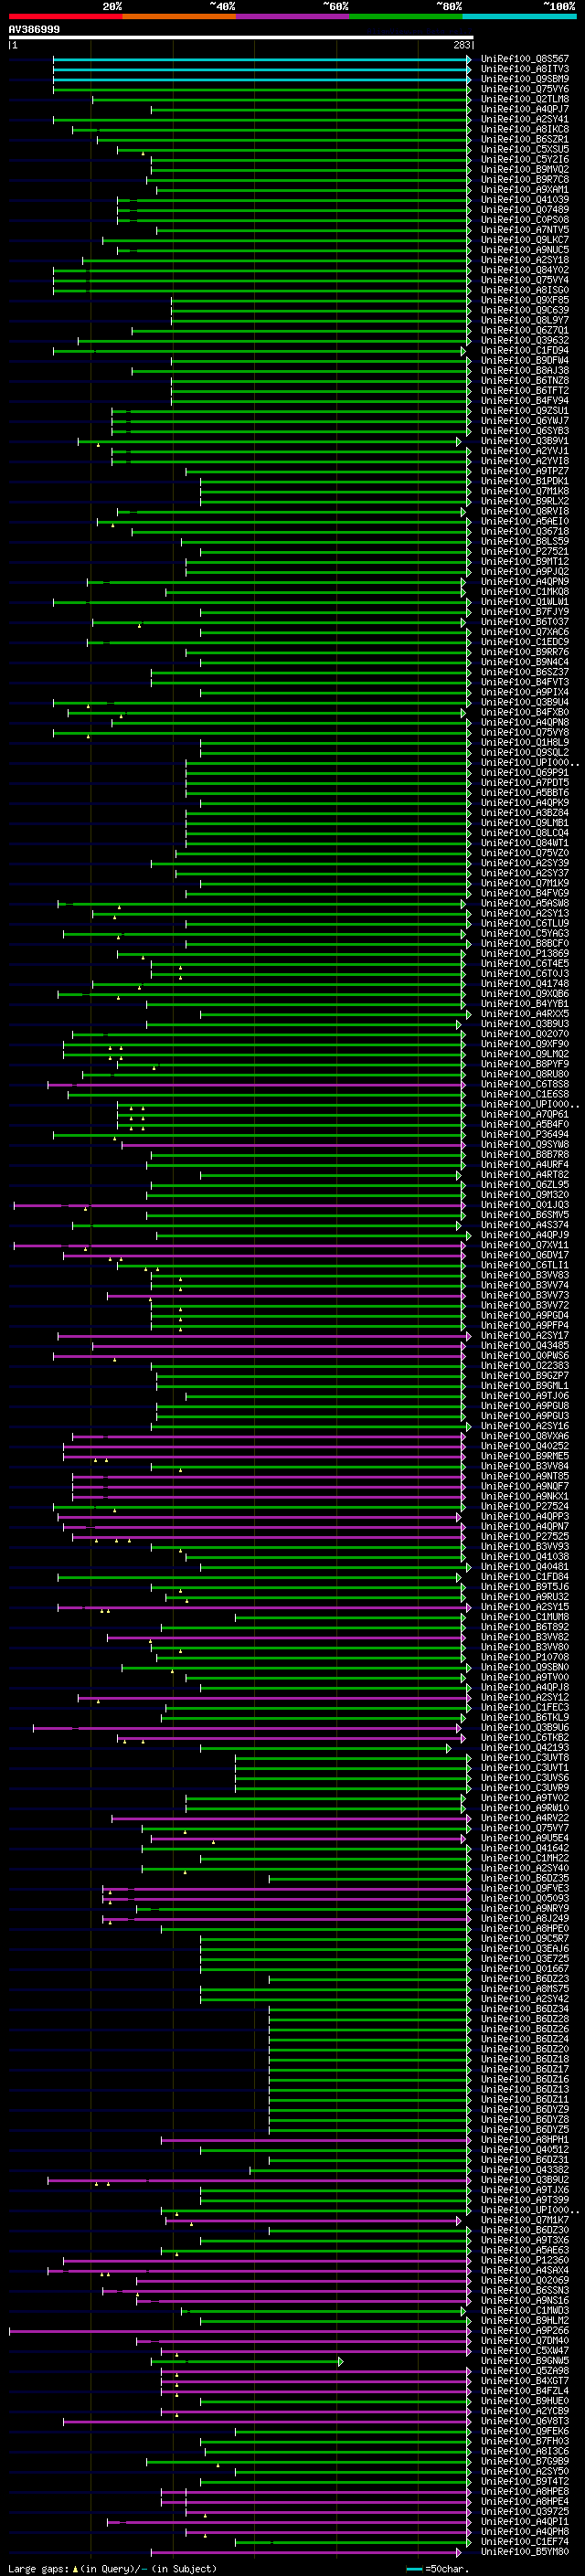Click the white query sequence ruler bar
The height and width of the screenshot is (2576, 585).
click(x=241, y=37)
